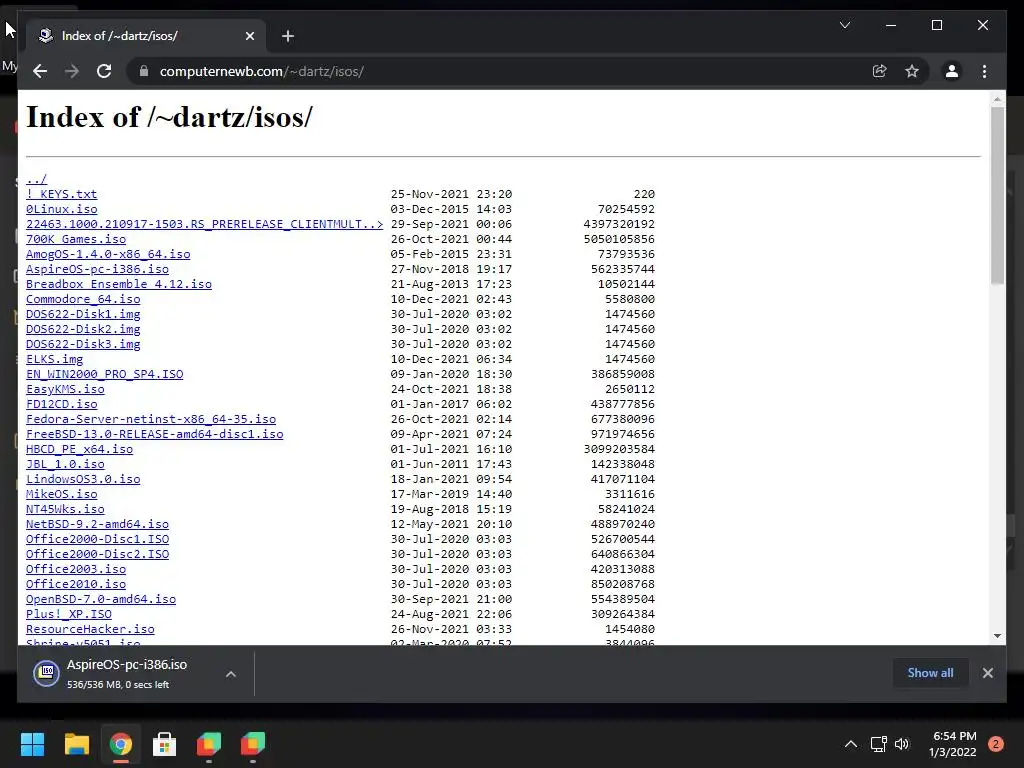Show hidden system tray icons
The height and width of the screenshot is (768, 1024).
pyautogui.click(x=850, y=744)
